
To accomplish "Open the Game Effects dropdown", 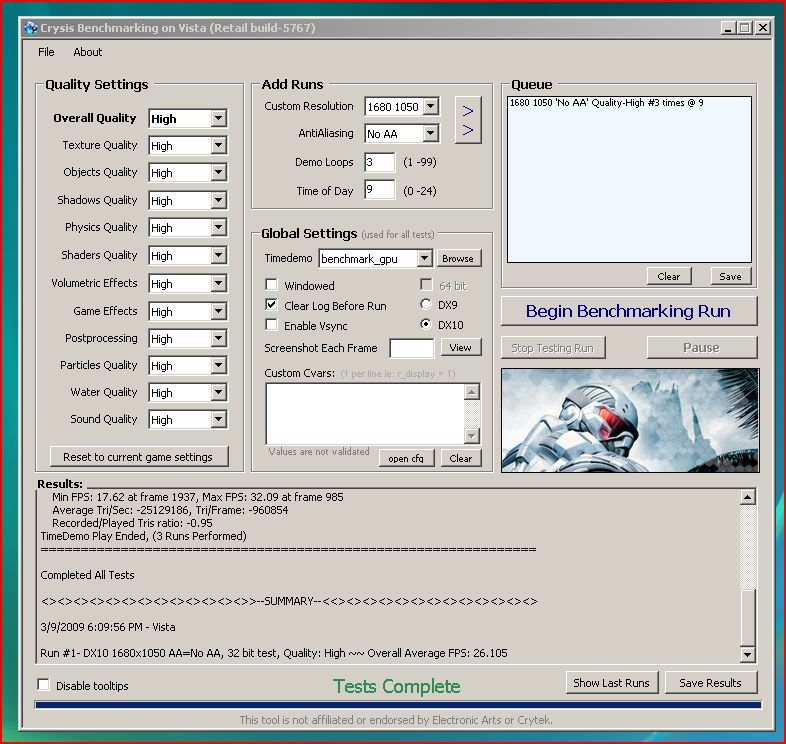I will [218, 312].
